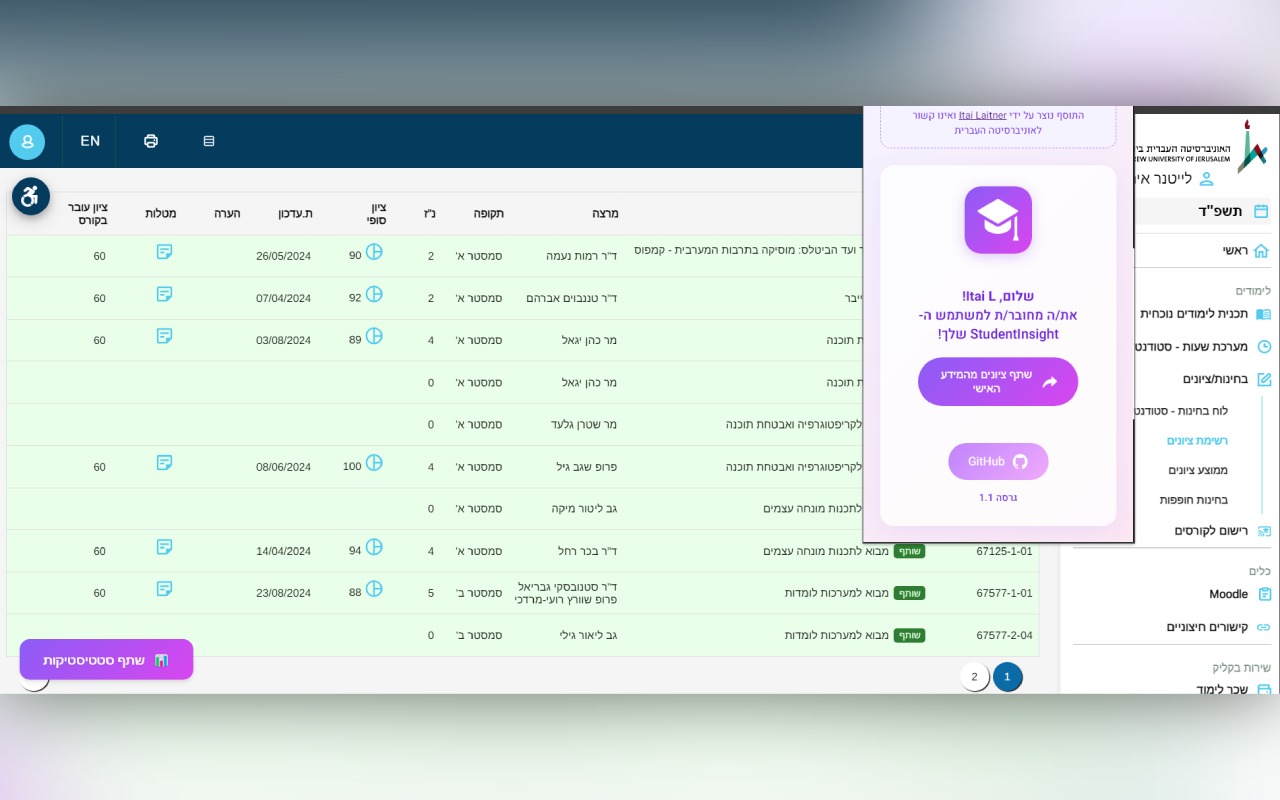Open the user profile avatar icon
The height and width of the screenshot is (800, 1280).
point(27,142)
